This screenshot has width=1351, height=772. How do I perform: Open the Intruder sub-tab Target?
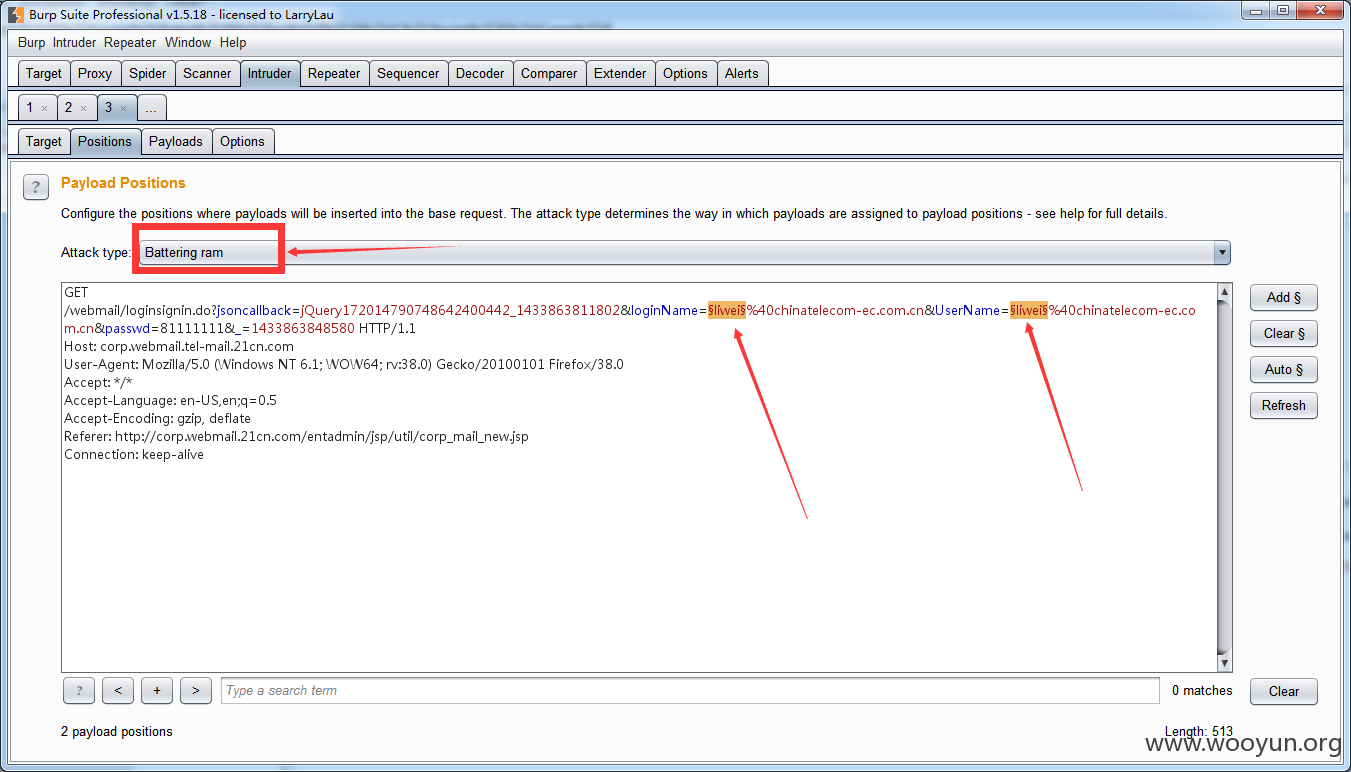click(x=44, y=141)
